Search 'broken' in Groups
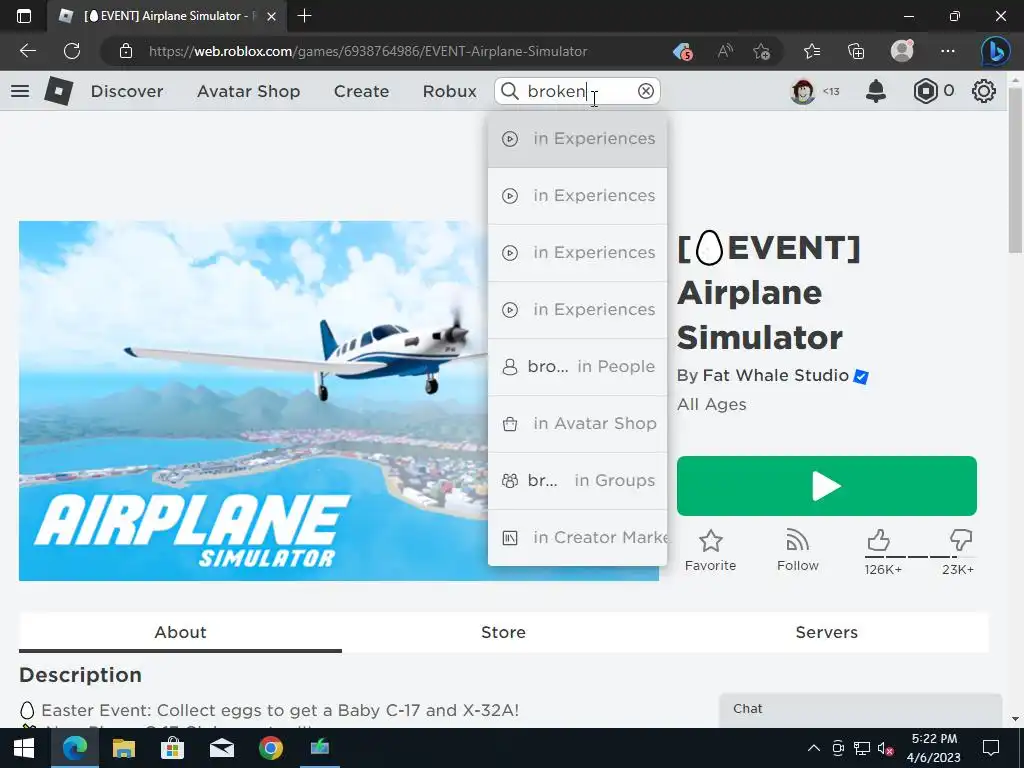1024x768 pixels. [x=577, y=480]
